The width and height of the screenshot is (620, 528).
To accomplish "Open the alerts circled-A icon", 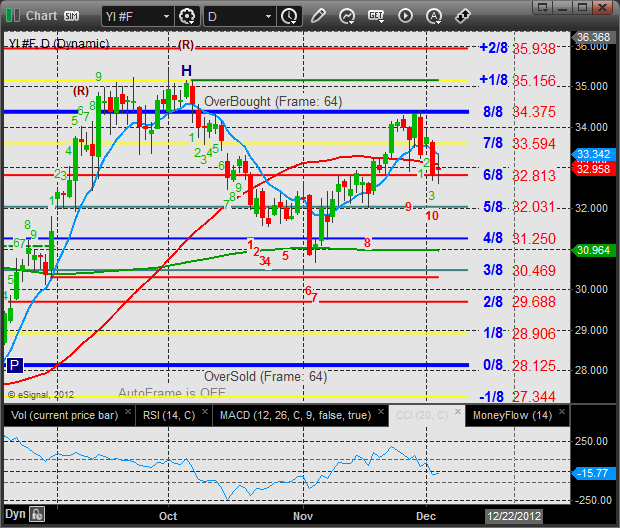I will 434,16.
